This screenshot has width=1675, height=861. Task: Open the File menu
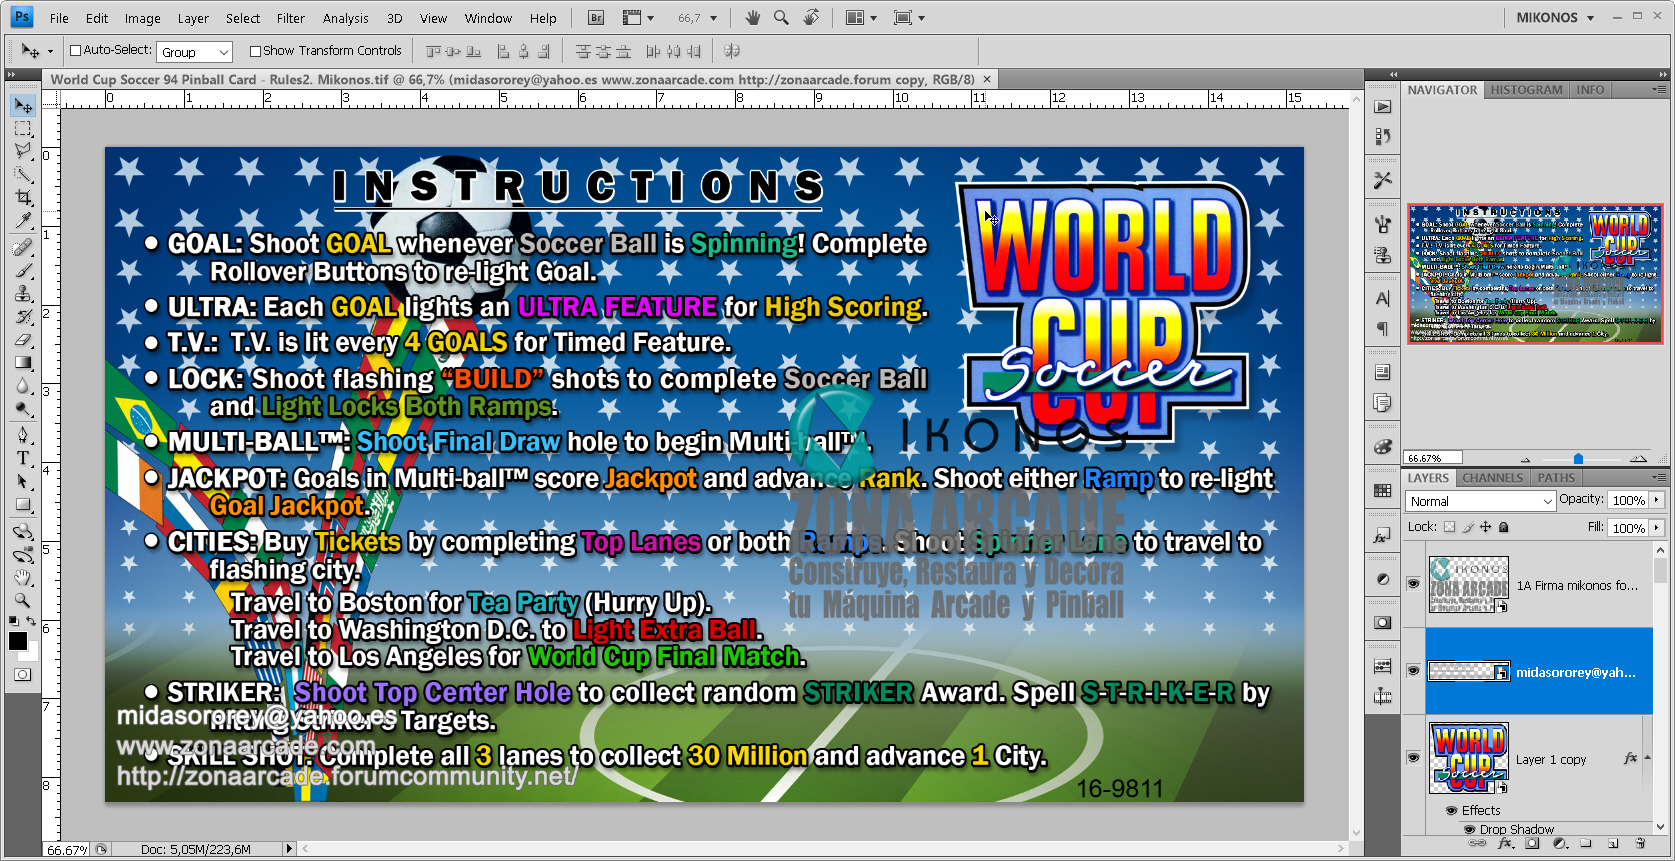coord(59,18)
